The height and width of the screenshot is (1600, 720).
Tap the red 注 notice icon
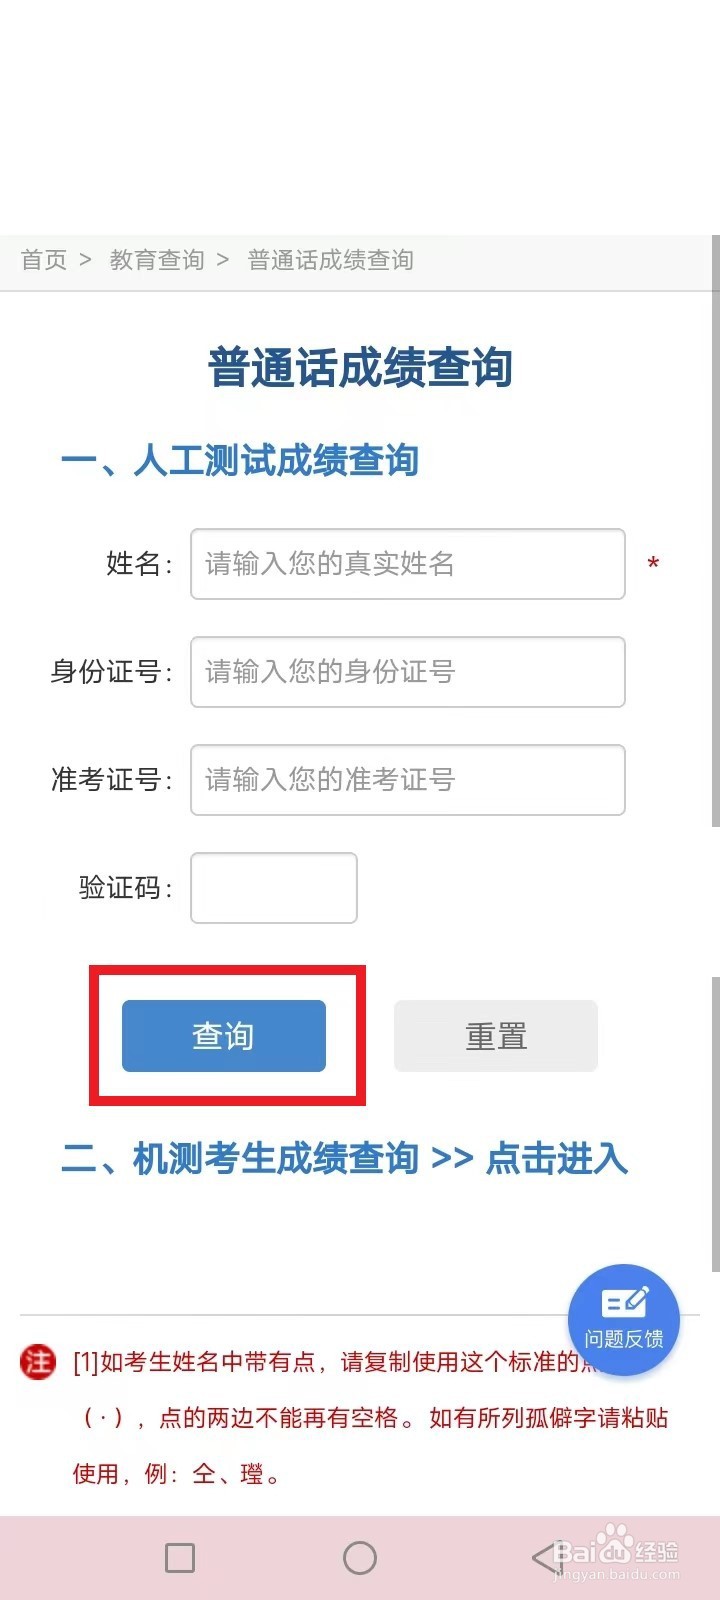(x=38, y=1361)
